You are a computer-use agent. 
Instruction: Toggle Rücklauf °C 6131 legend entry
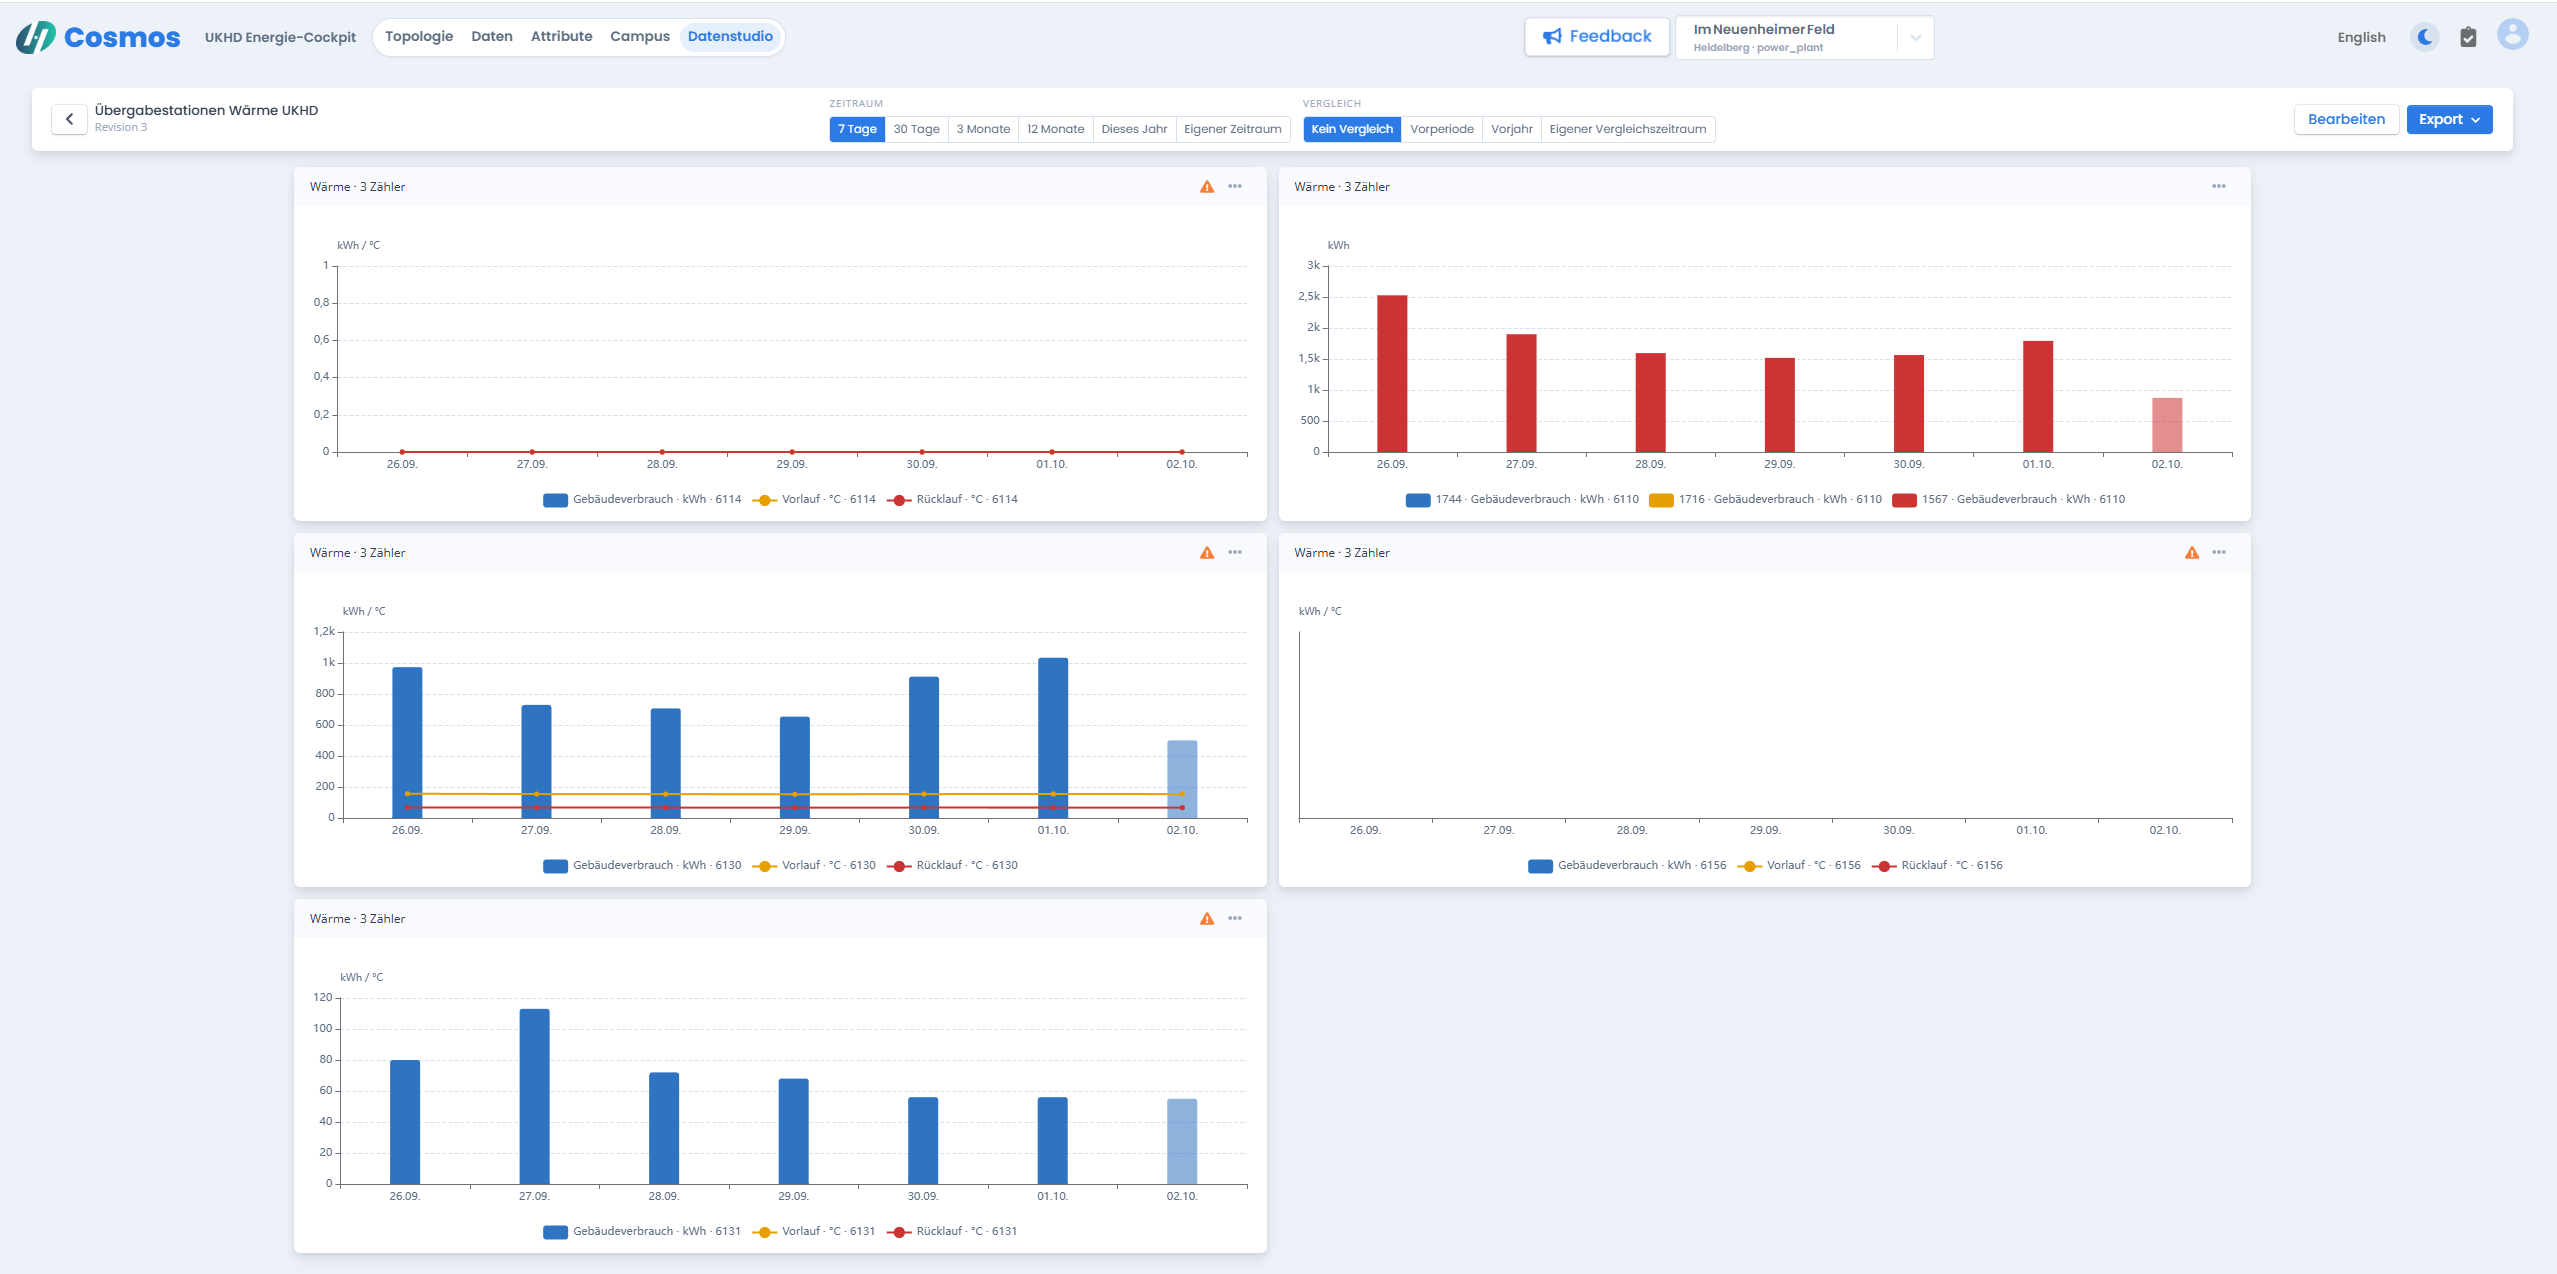pos(951,1232)
